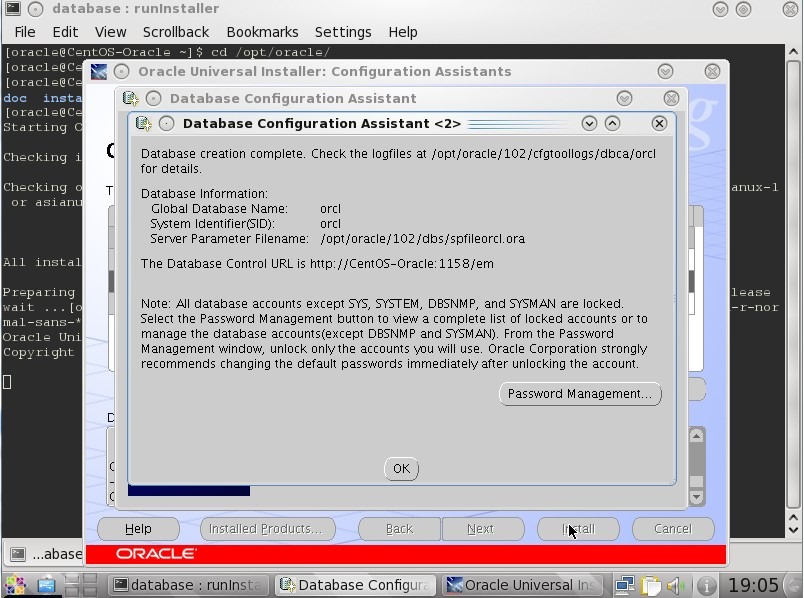This screenshot has width=804, height=598.
Task: Maximize Database Configuration Assistant <2> with up chevron
Action: coord(612,124)
